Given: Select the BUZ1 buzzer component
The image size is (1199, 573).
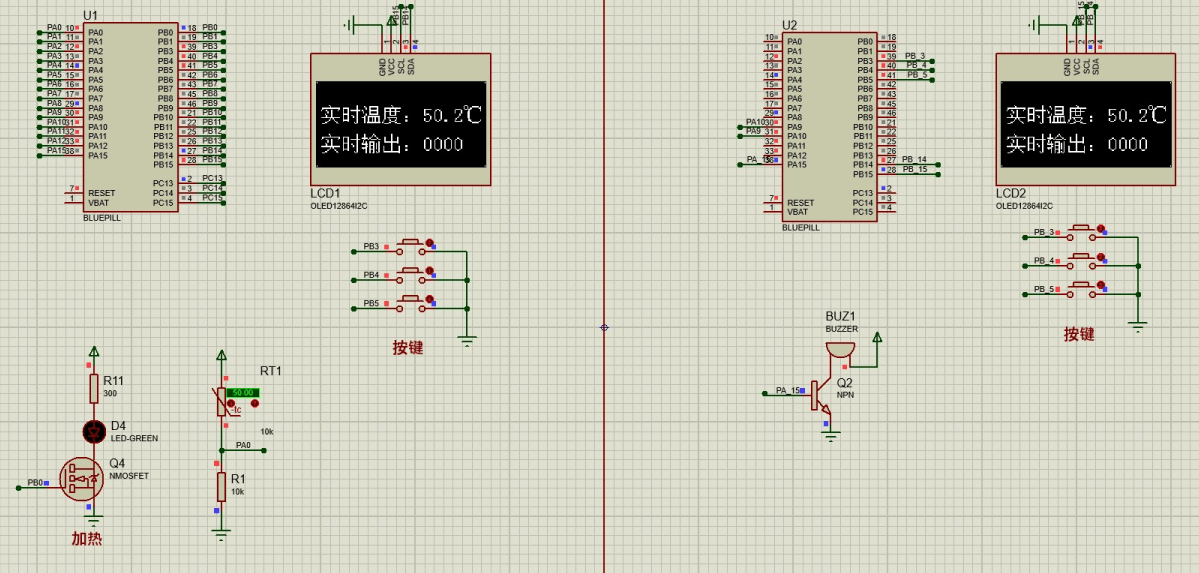Looking at the screenshot, I should (840, 349).
